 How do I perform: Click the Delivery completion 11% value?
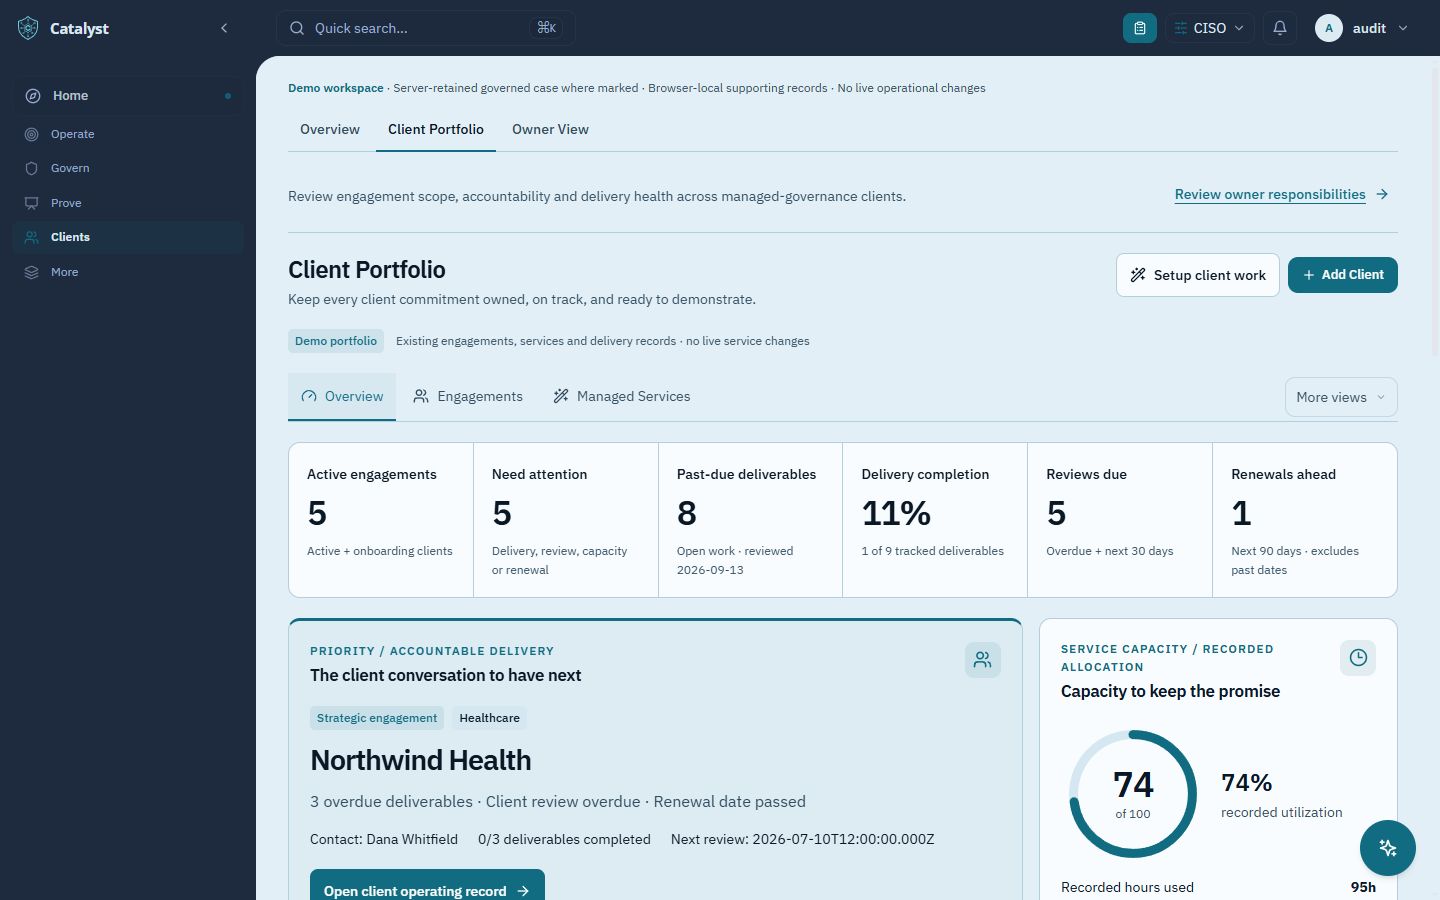click(x=896, y=513)
